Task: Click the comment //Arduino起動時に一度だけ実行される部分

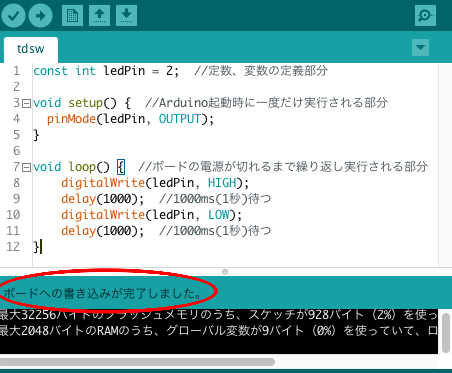Action: coord(266,103)
